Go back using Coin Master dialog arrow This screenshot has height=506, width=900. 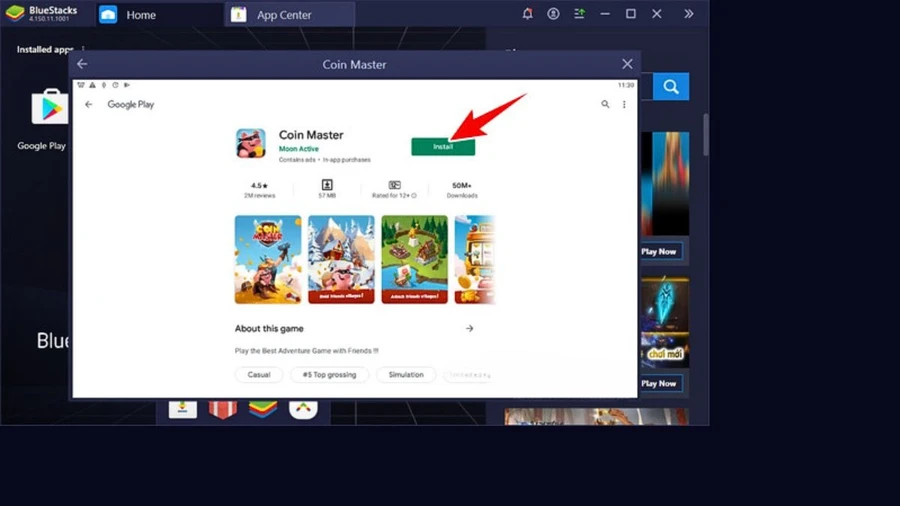tap(82, 64)
